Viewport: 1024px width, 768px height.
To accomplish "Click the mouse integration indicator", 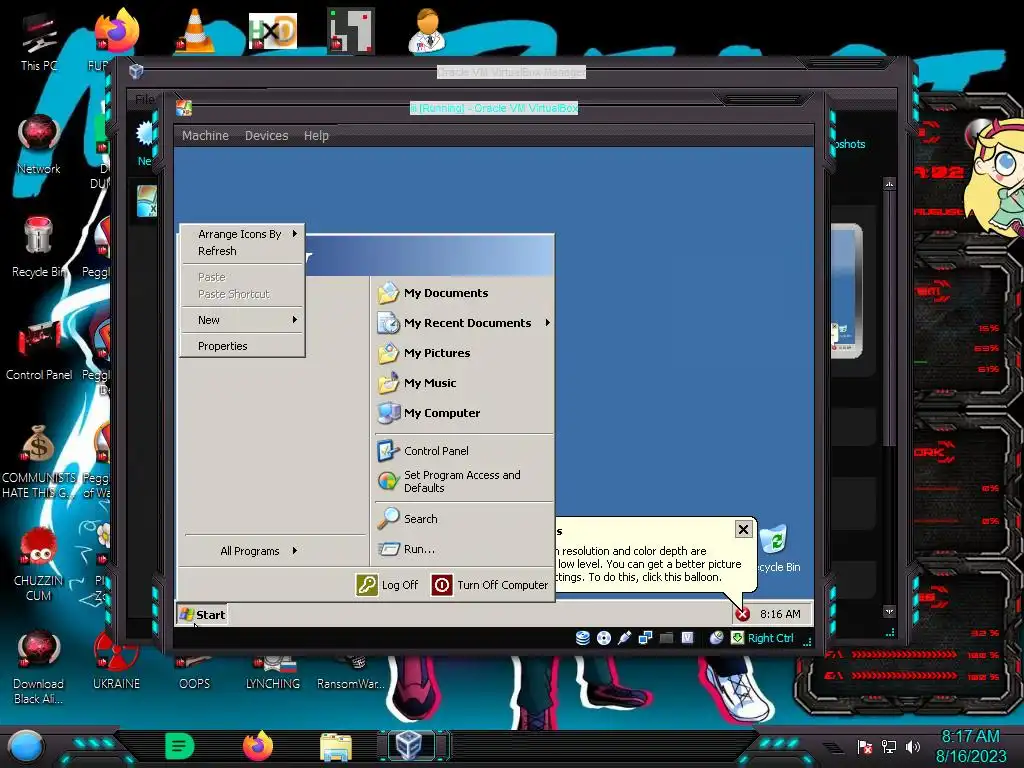I will [x=716, y=638].
